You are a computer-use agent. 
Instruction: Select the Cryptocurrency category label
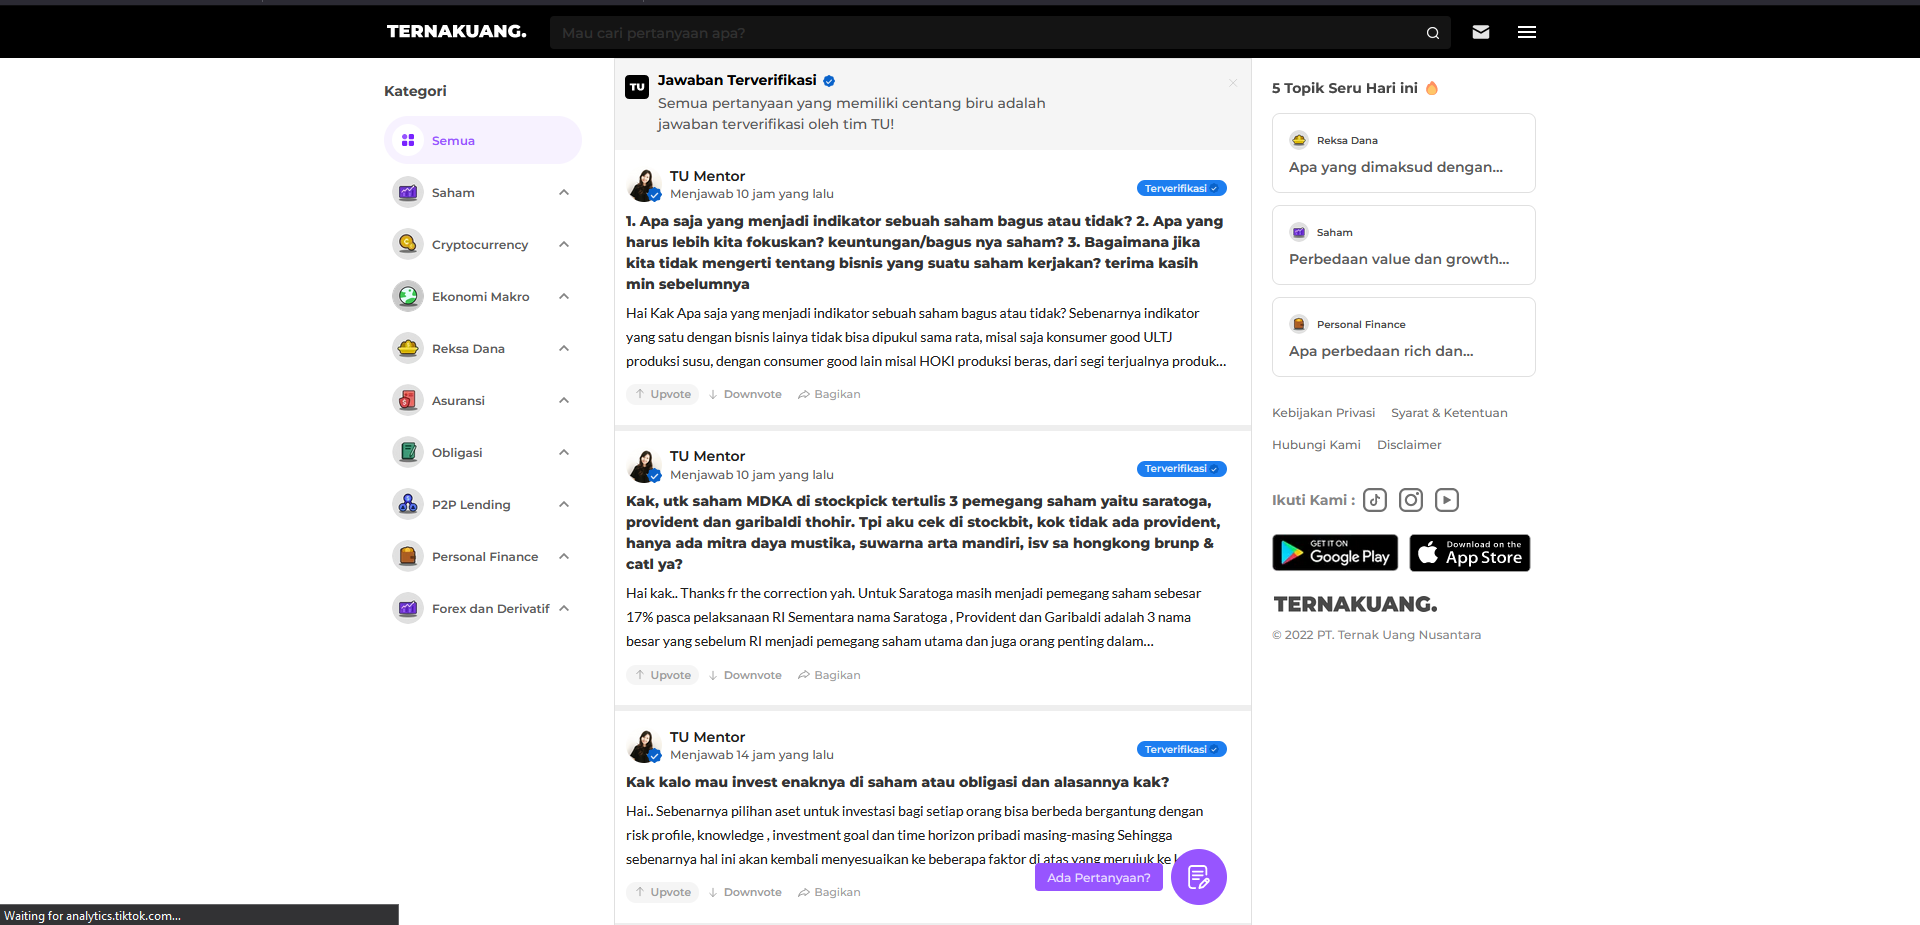coord(480,244)
